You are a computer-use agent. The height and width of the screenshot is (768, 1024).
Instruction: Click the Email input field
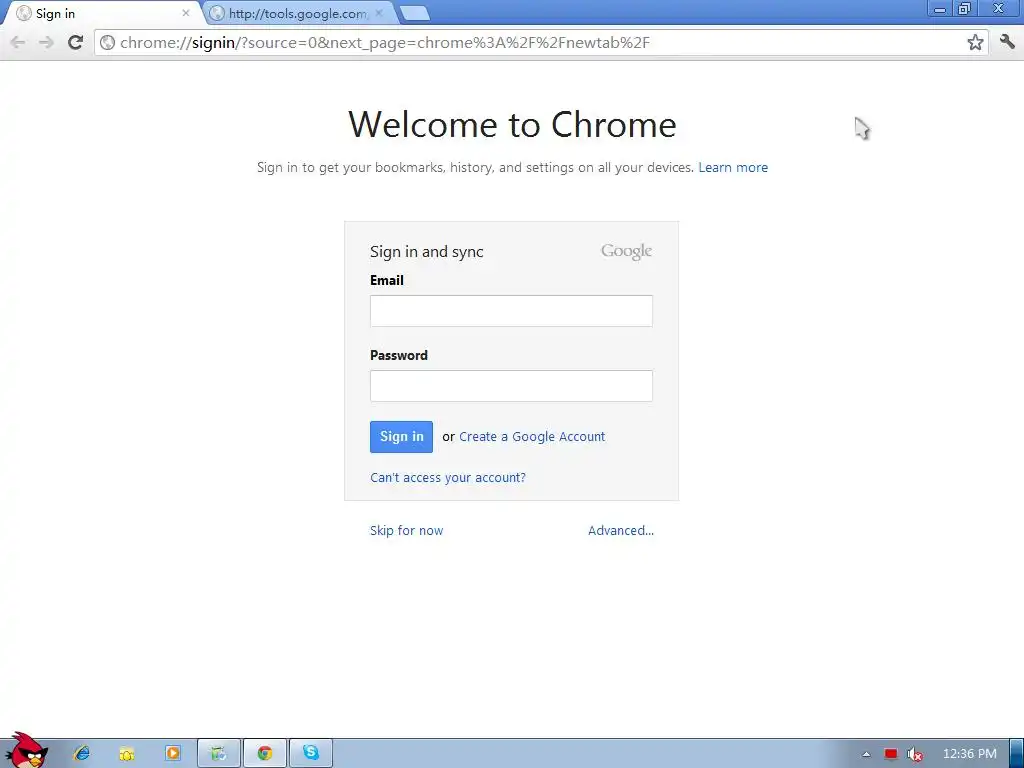(x=511, y=311)
